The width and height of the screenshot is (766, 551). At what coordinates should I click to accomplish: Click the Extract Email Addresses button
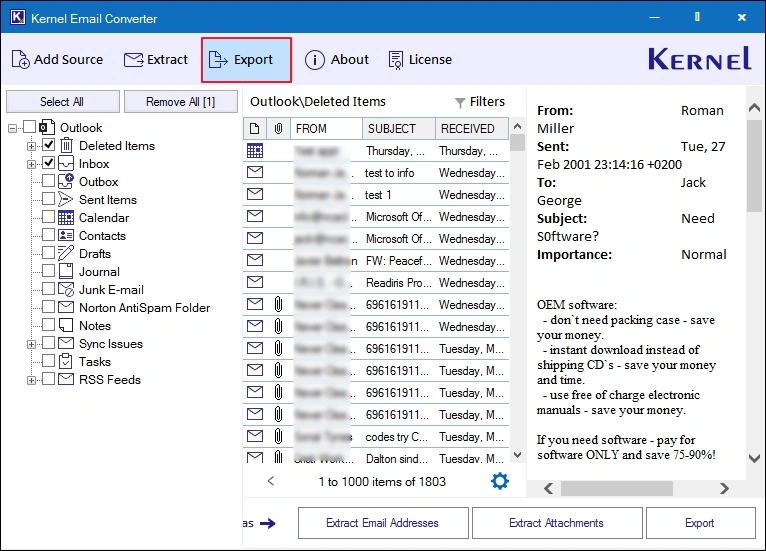[x=383, y=523]
